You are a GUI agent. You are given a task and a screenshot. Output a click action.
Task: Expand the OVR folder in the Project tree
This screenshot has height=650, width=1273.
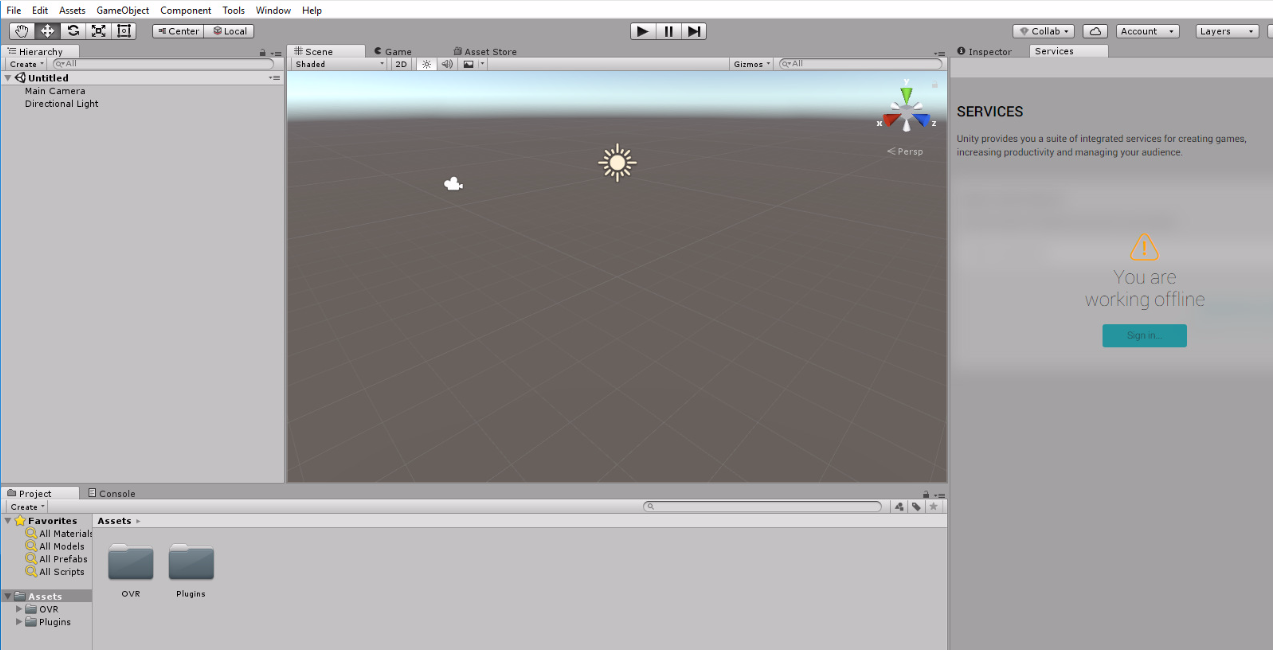point(17,608)
